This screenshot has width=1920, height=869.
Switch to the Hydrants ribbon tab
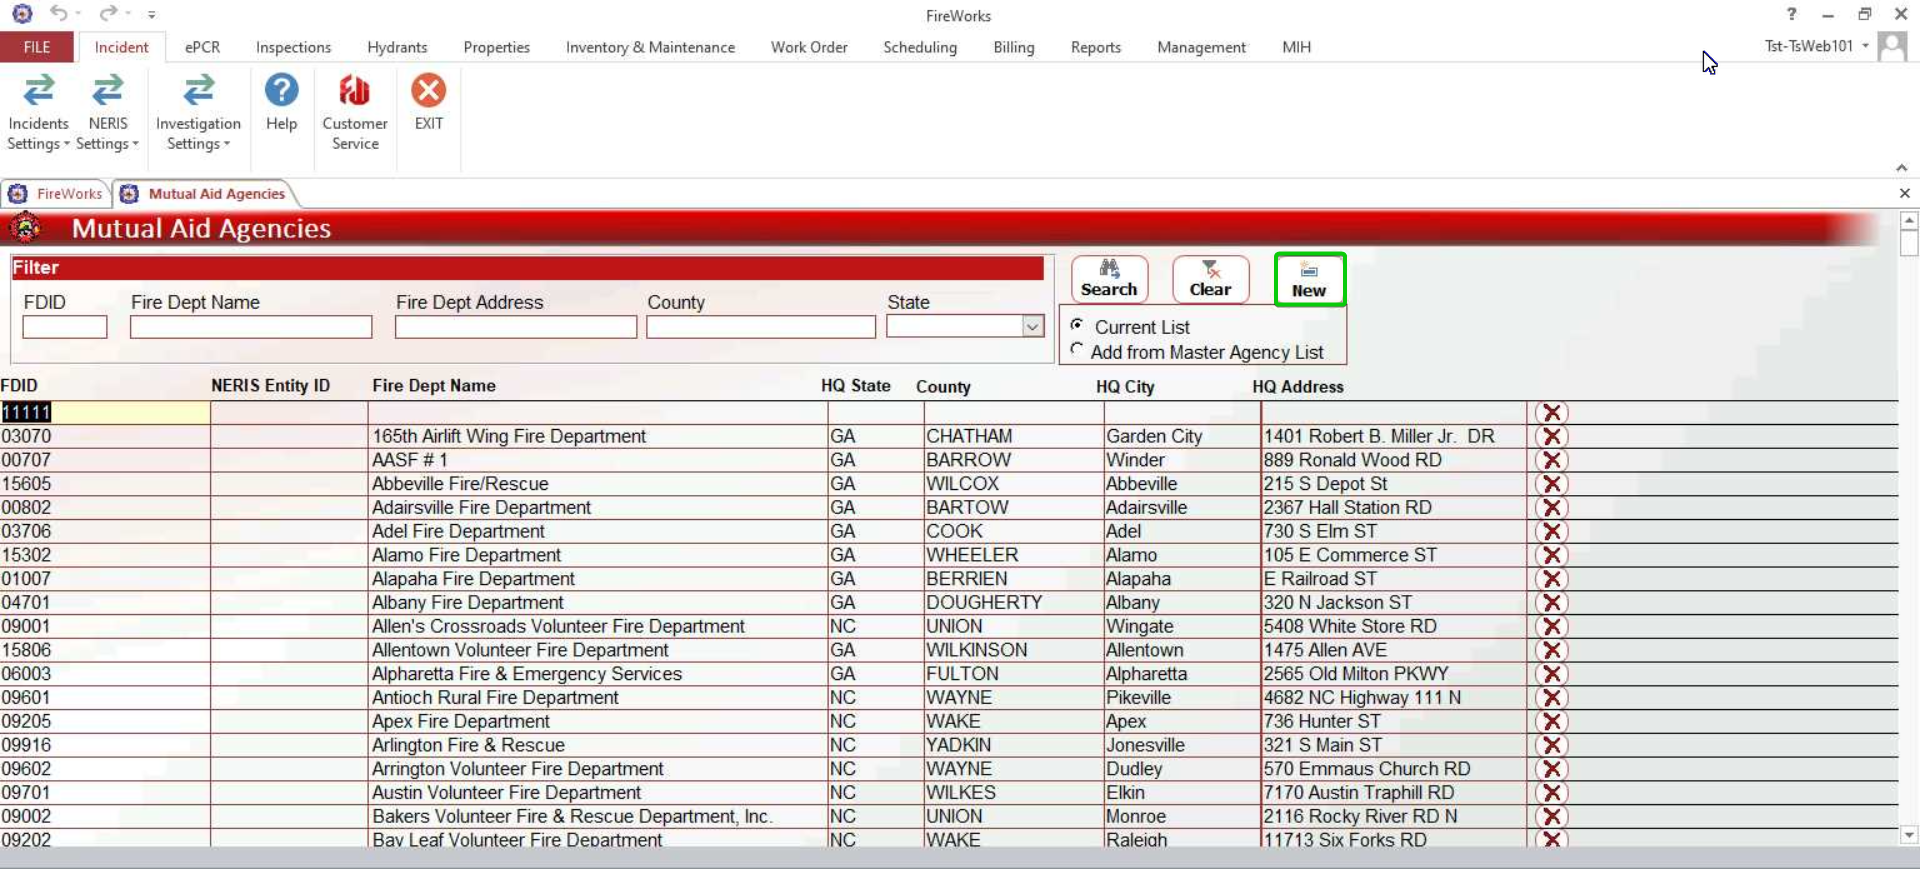tap(397, 47)
